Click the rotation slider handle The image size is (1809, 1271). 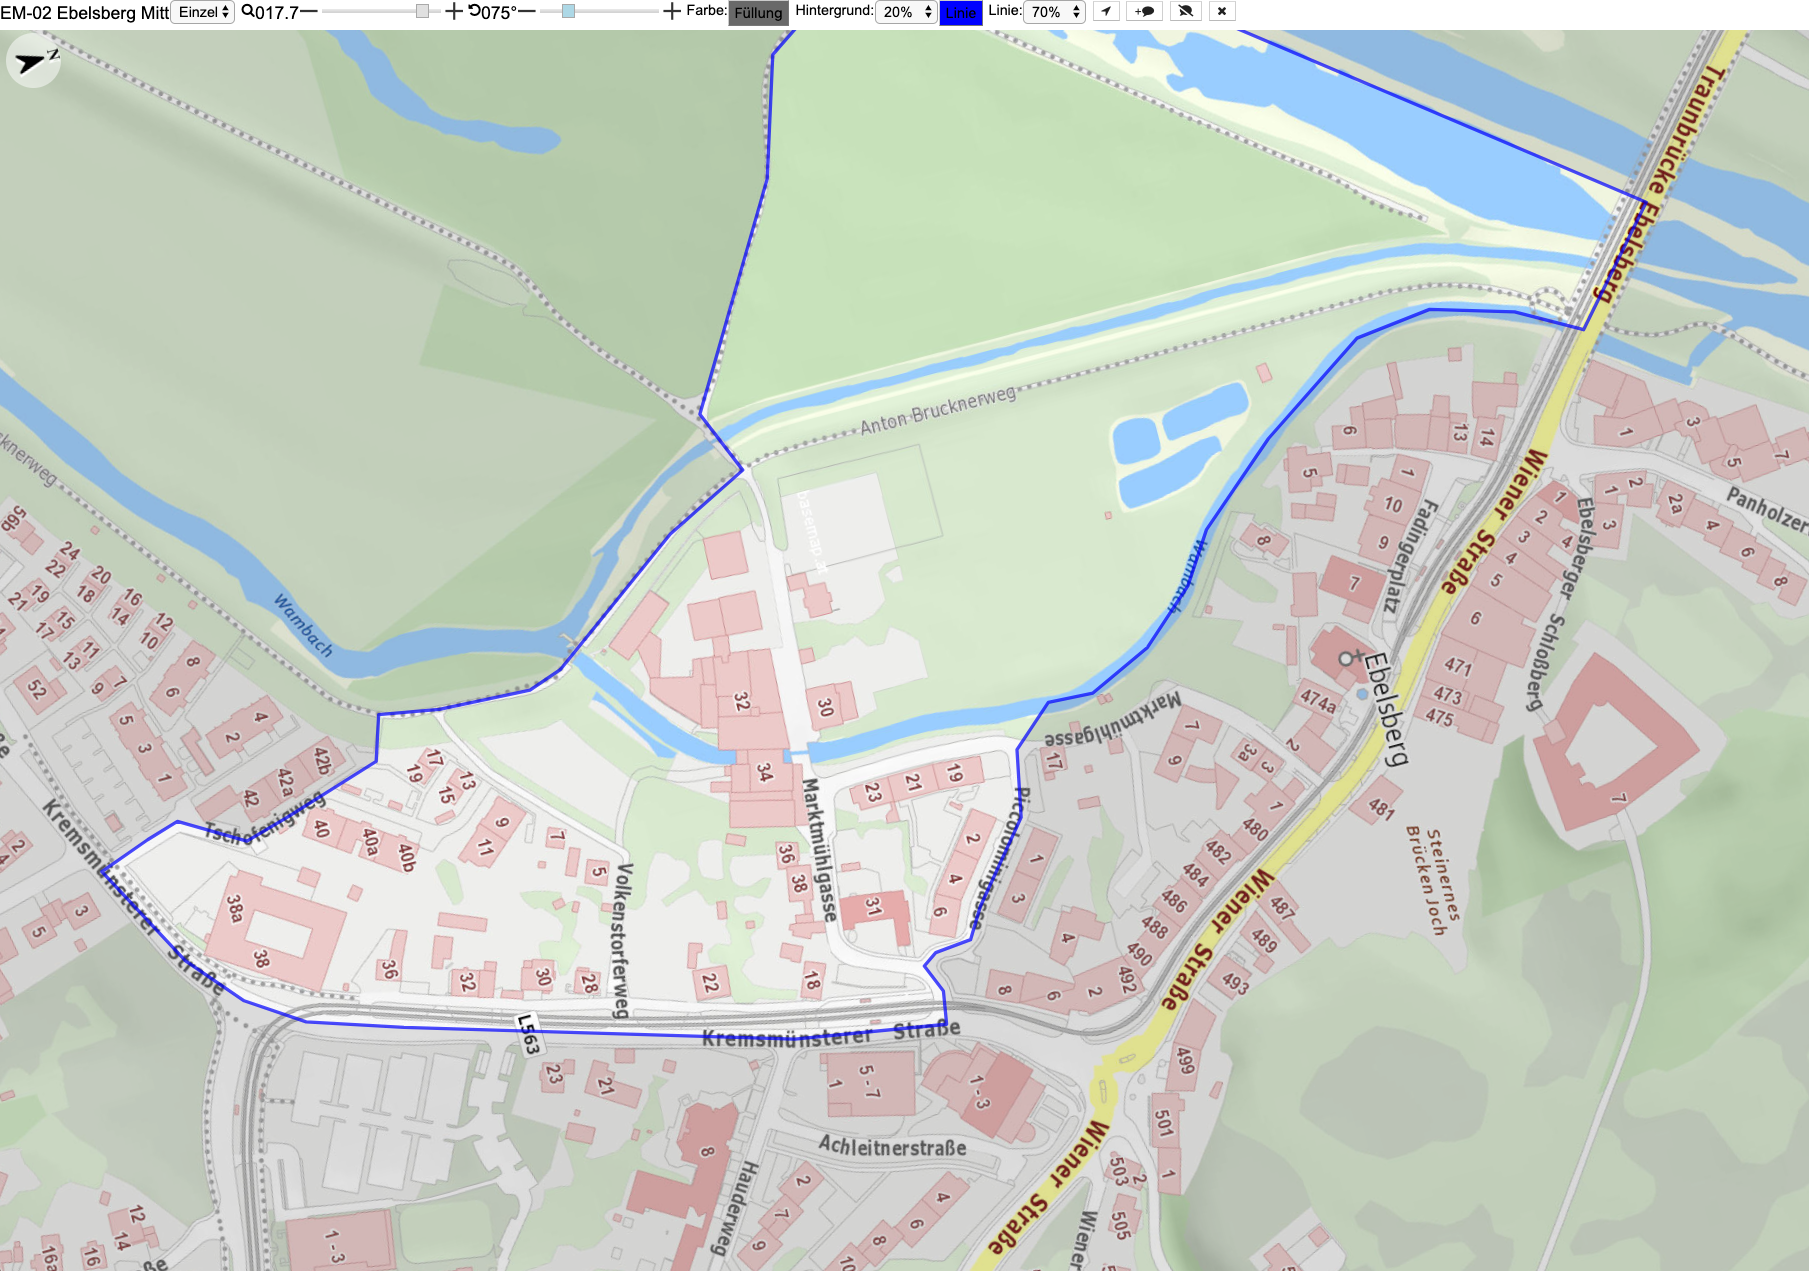568,11
